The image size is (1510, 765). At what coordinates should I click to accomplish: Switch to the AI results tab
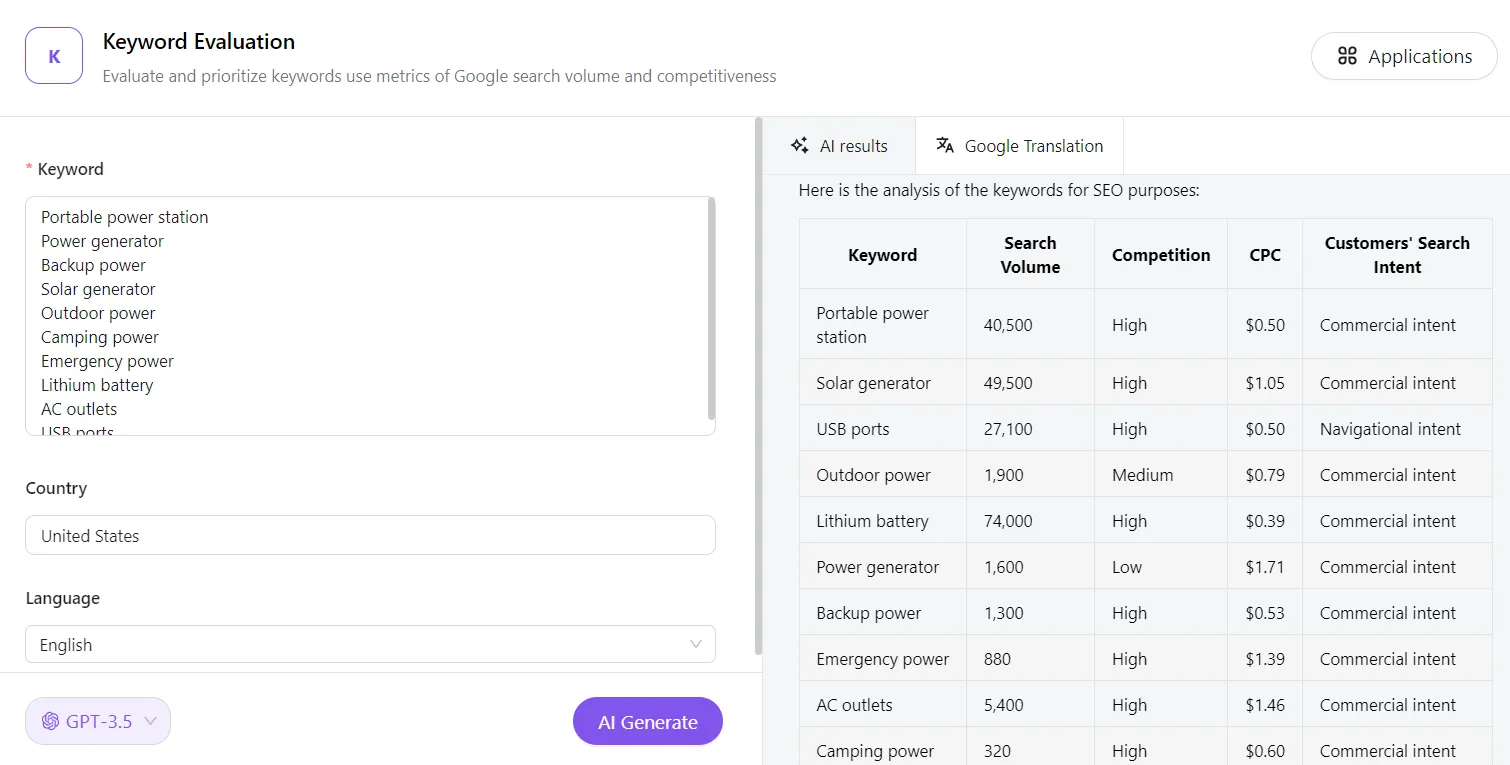pyautogui.click(x=840, y=146)
